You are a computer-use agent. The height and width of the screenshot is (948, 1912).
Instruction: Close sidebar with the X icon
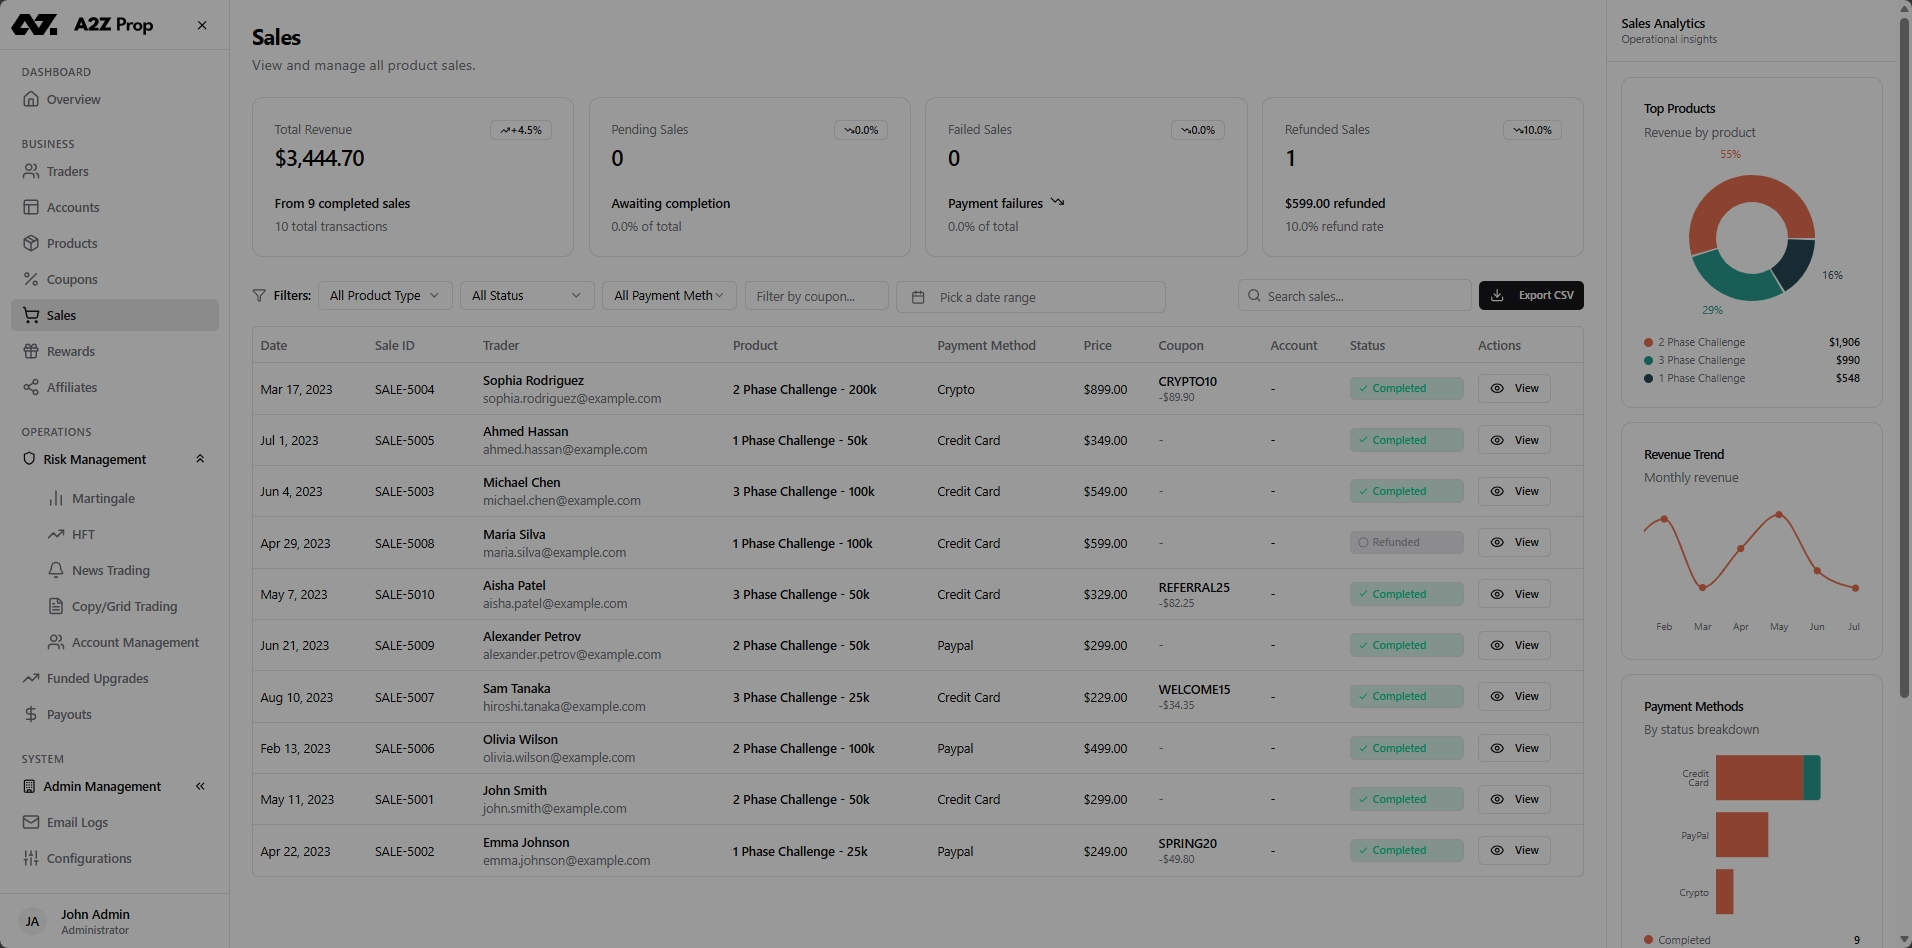click(x=202, y=25)
